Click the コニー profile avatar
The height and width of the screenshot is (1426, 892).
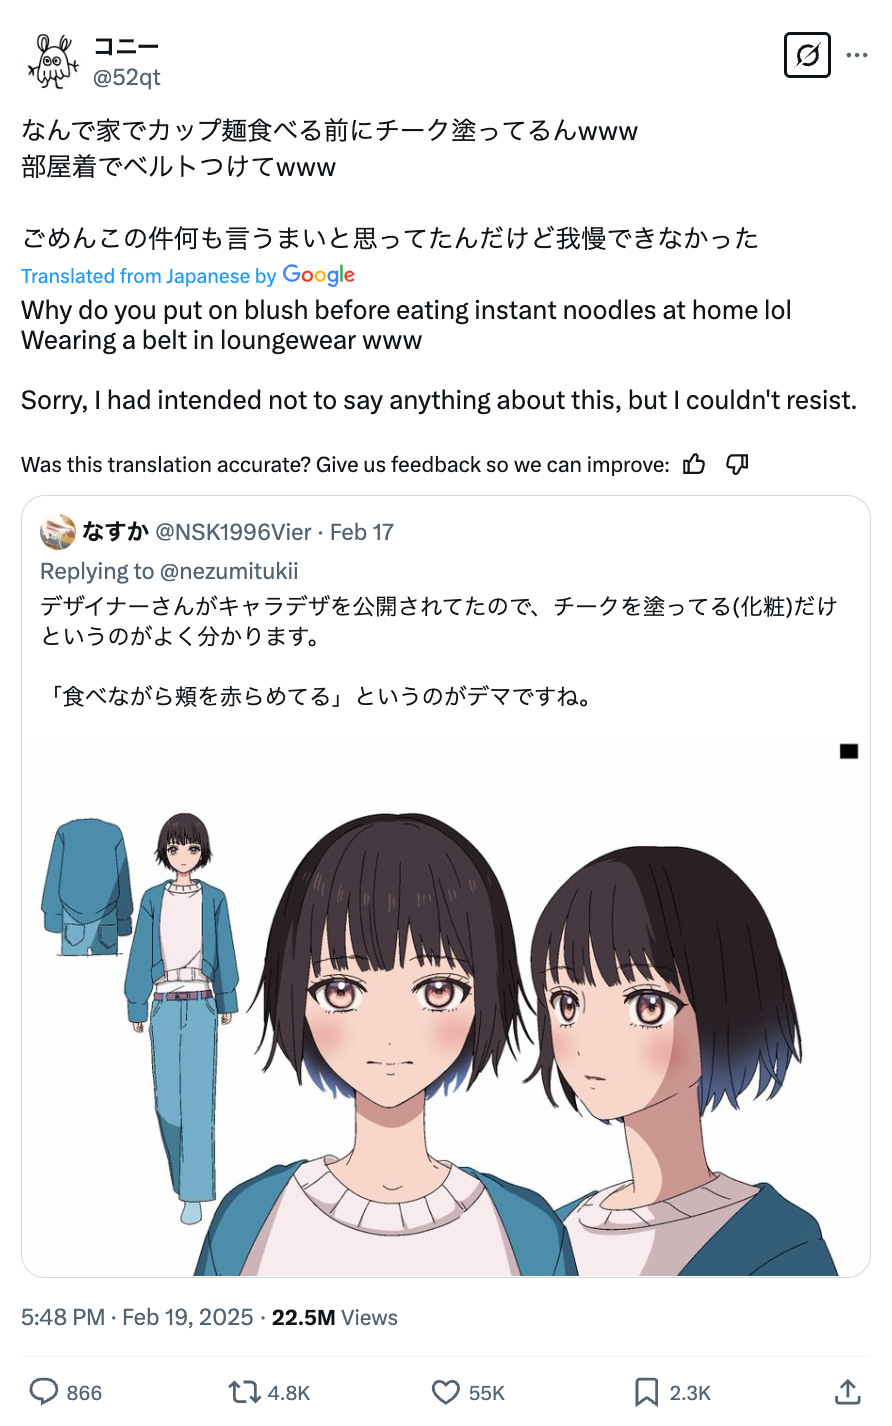tap(52, 61)
